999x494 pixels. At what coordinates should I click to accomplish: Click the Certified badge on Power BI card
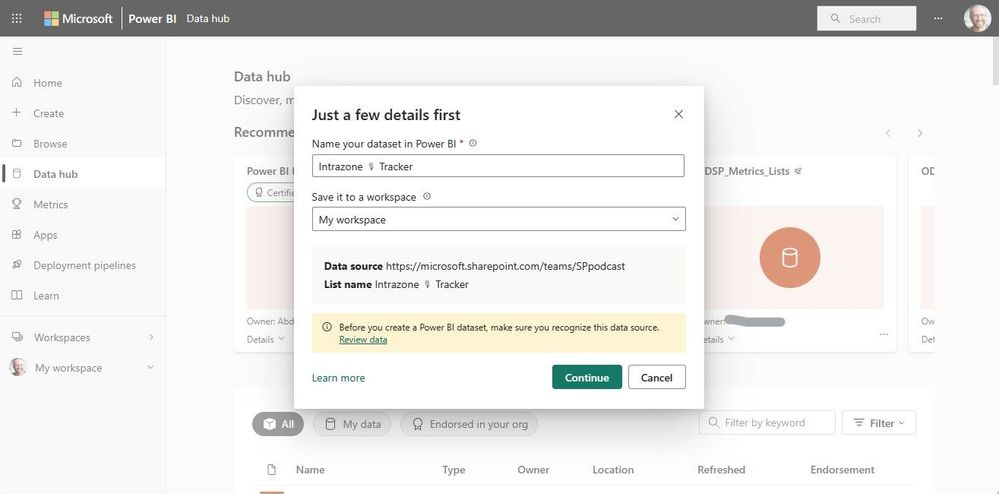click(x=271, y=193)
